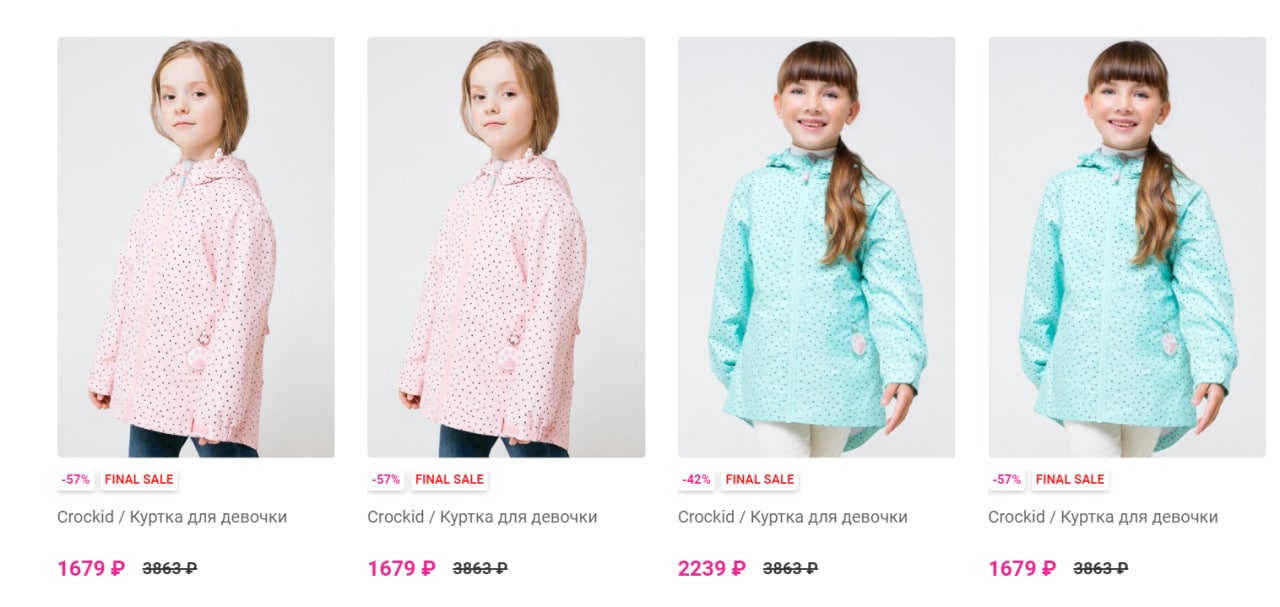Open second Crockid / Куртка для девочки title

(482, 517)
